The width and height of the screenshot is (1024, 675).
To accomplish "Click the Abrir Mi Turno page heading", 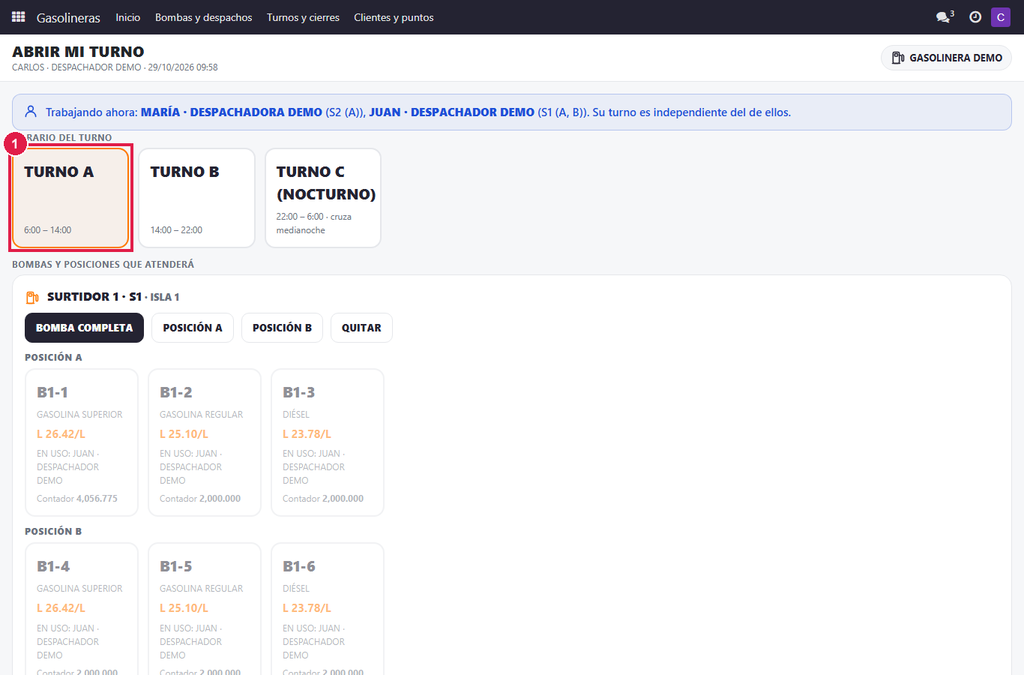I will pyautogui.click(x=78, y=52).
